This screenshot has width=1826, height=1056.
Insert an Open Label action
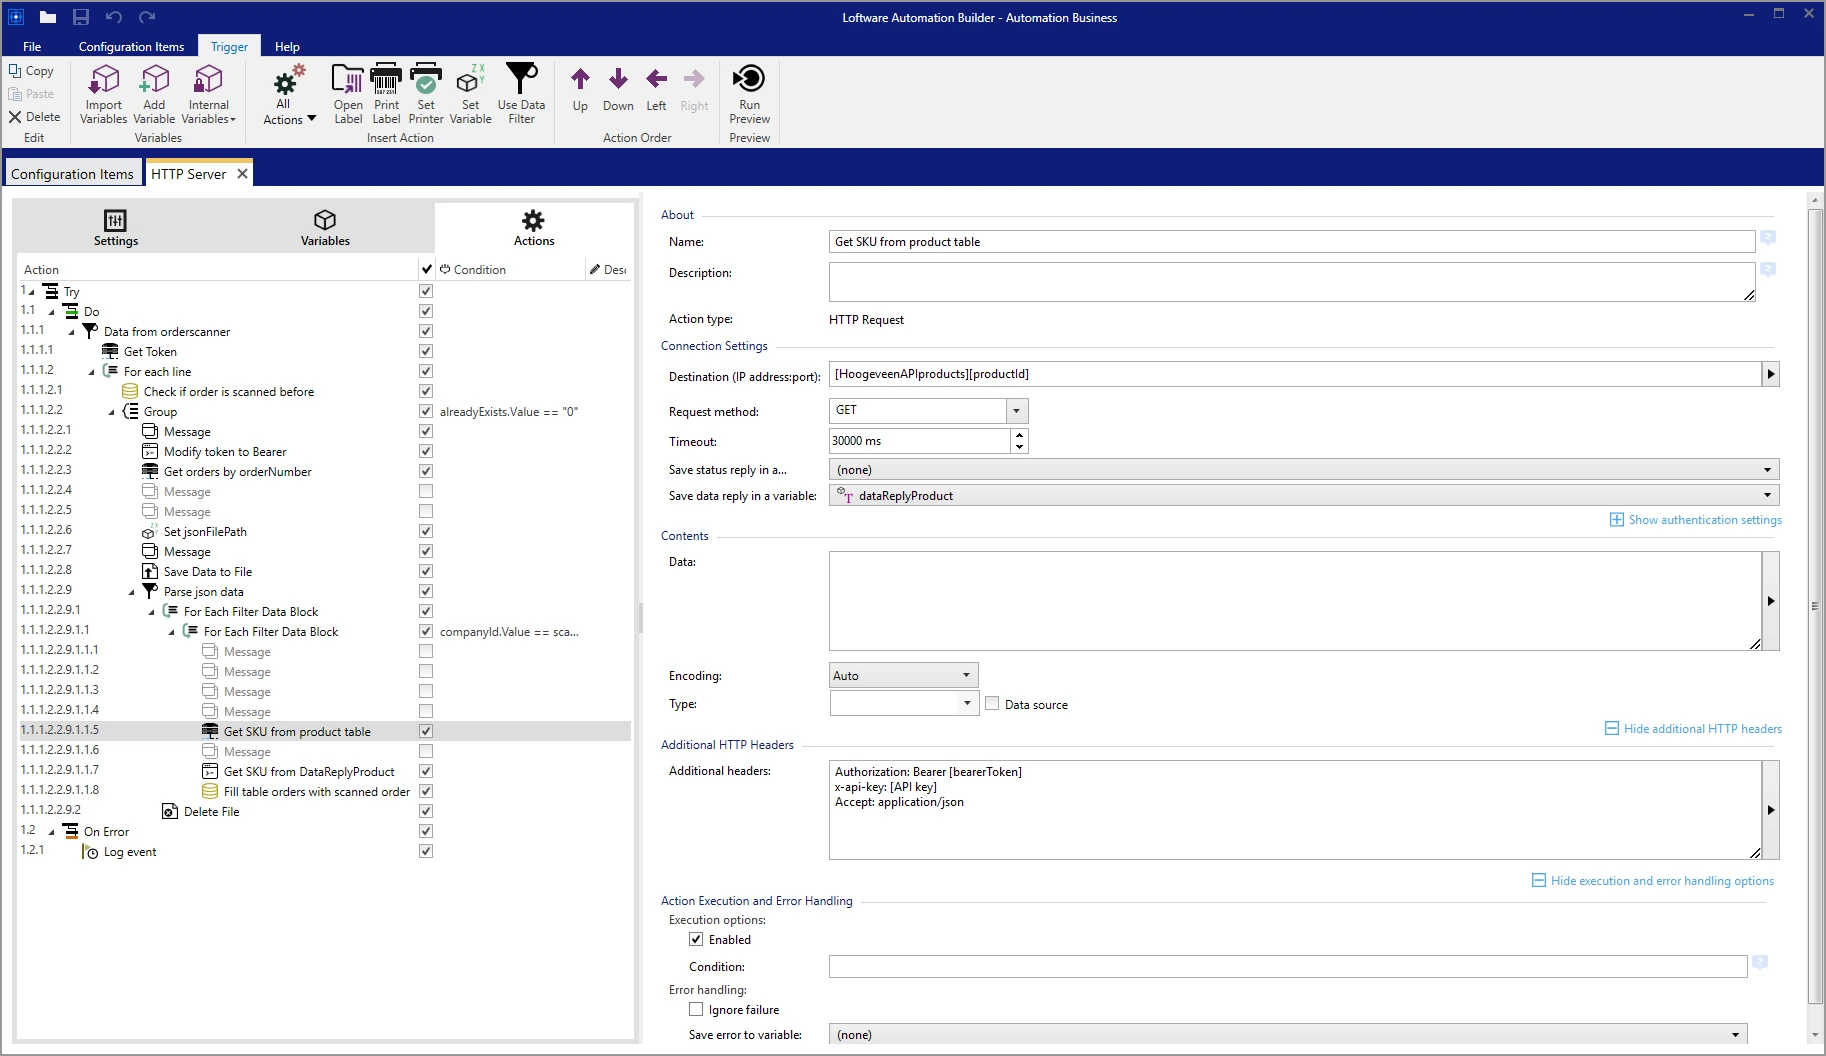(x=348, y=95)
